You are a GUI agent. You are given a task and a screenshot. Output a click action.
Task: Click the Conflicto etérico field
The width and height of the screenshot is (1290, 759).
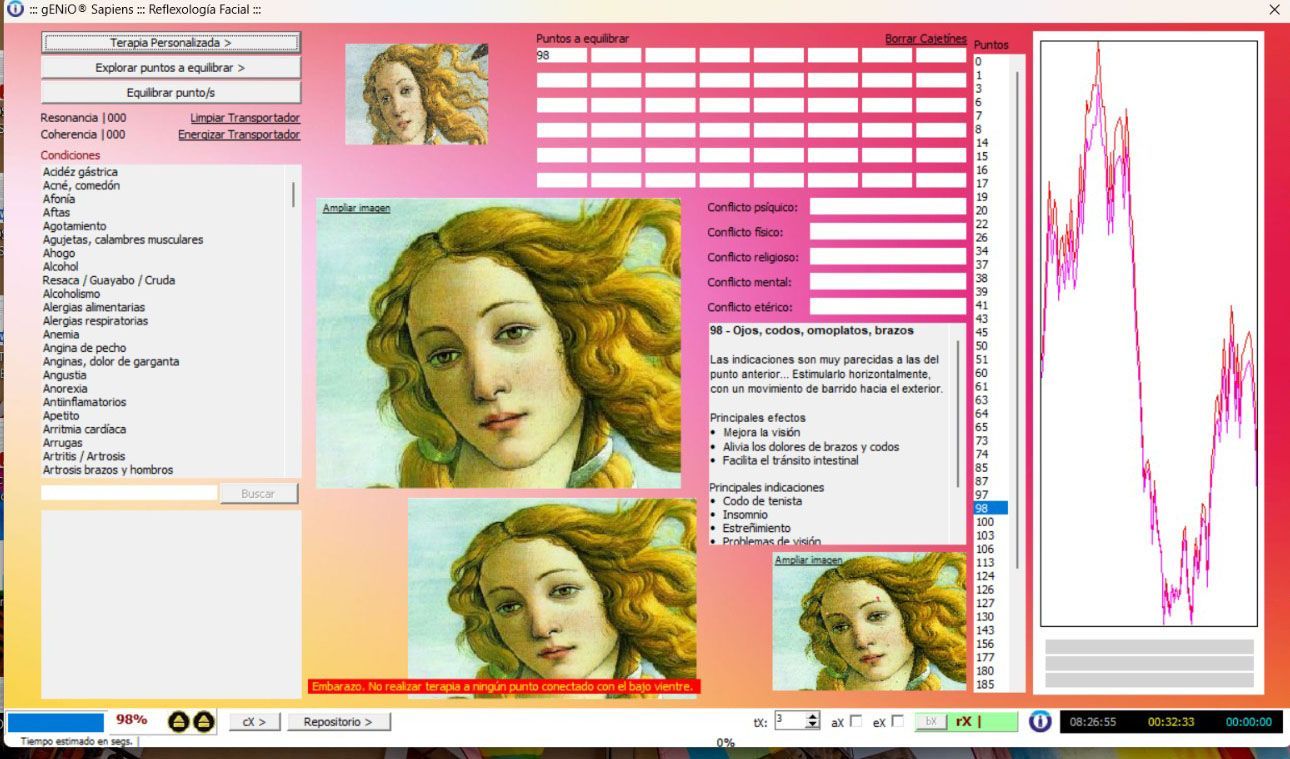[888, 307]
